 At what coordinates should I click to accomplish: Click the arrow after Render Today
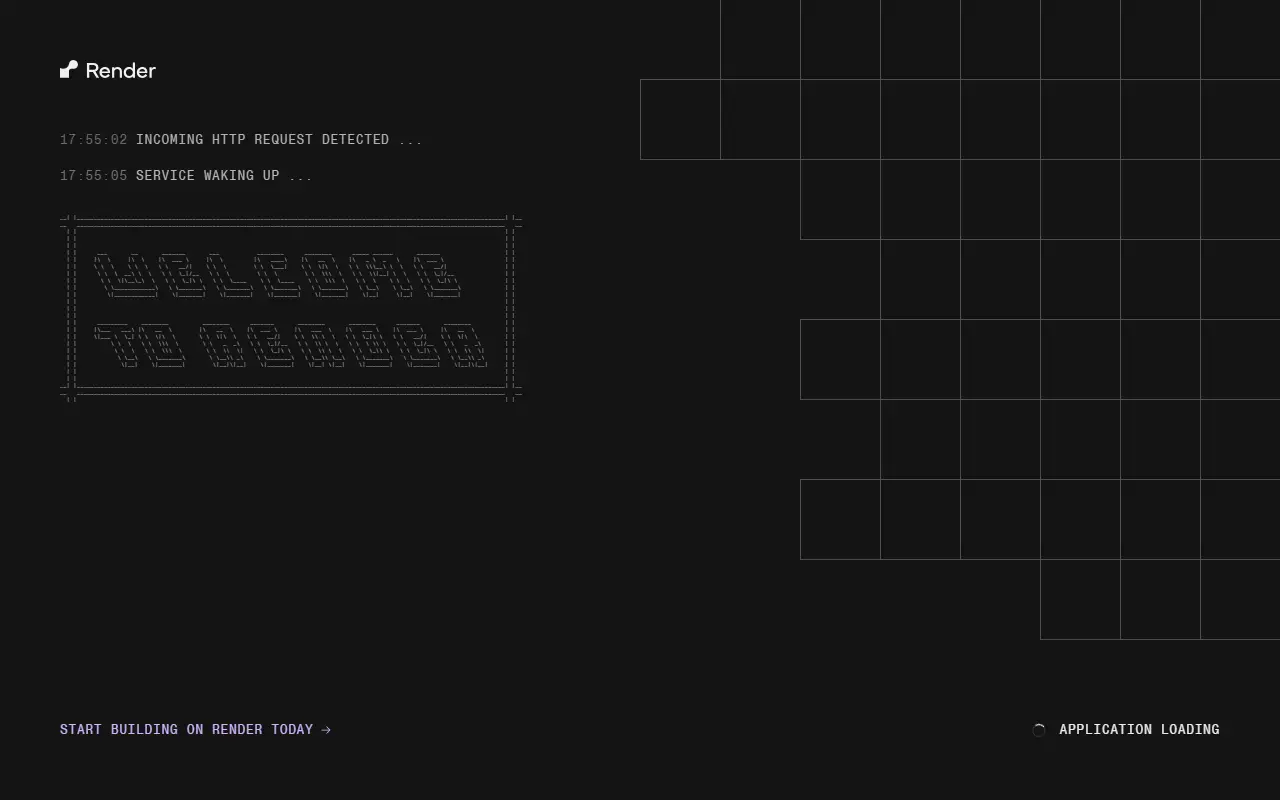pos(326,729)
